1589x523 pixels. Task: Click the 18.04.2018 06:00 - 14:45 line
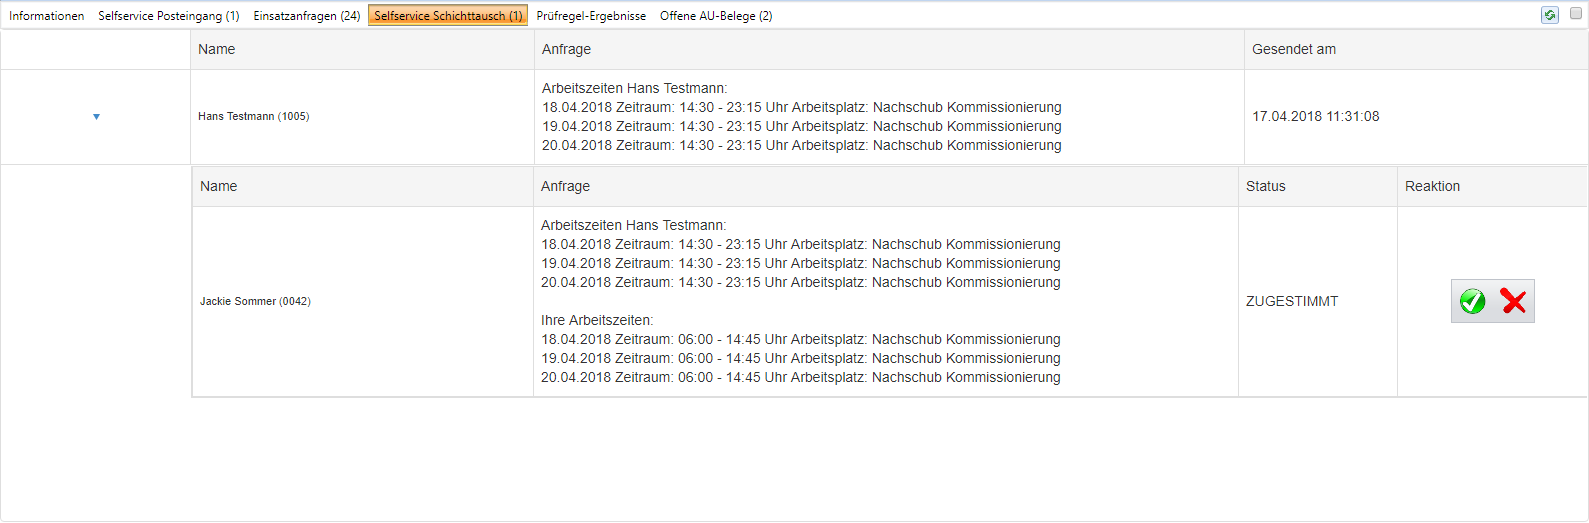tap(801, 340)
